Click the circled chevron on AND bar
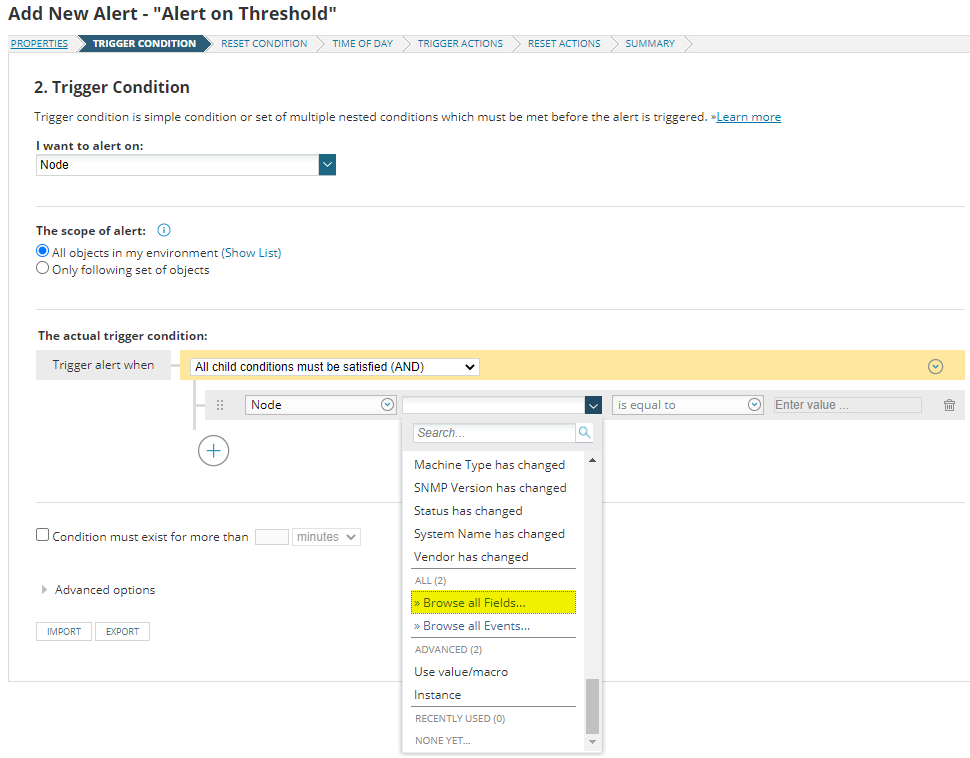The height and width of the screenshot is (758, 970). [935, 367]
